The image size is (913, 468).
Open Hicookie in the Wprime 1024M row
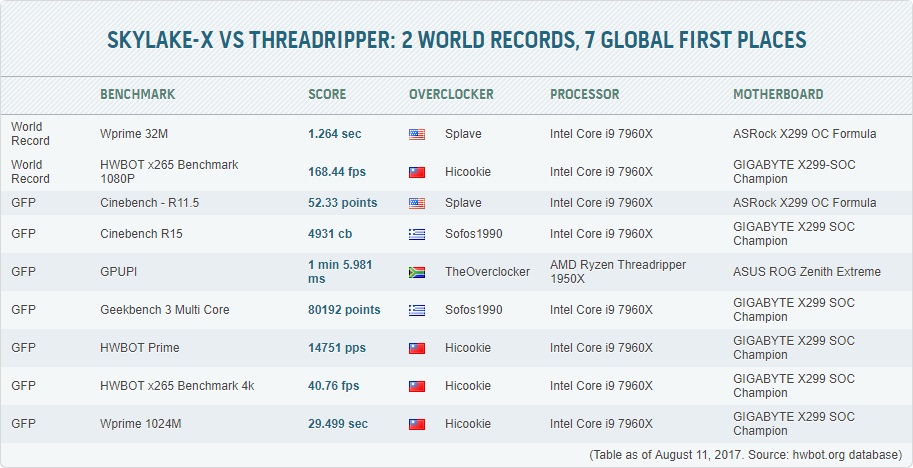pyautogui.click(x=468, y=424)
